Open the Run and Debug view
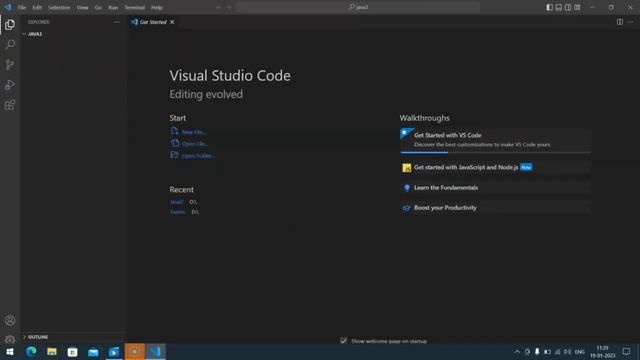640x360 pixels. (x=10, y=85)
